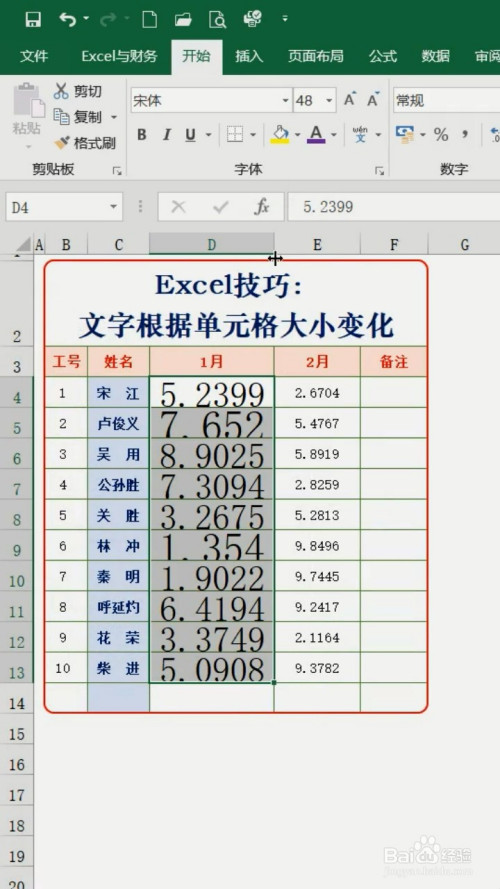
Task: Click the Open folder icon
Action: 183,20
